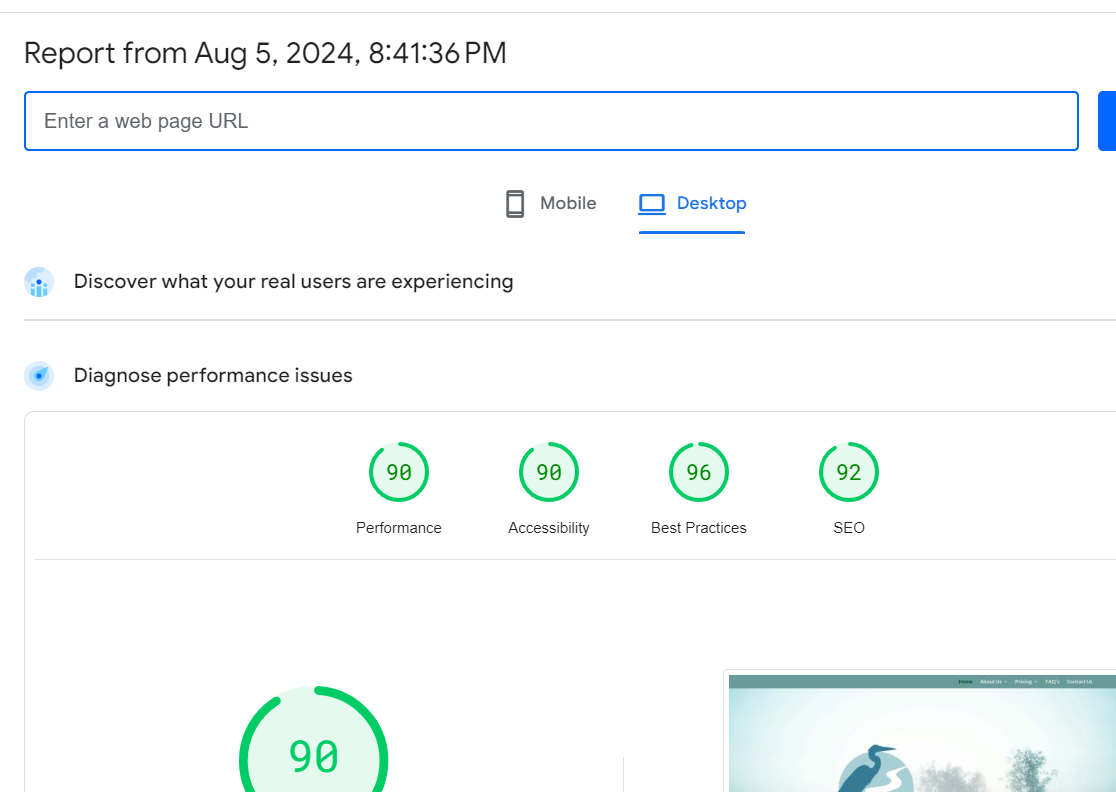The width and height of the screenshot is (1116, 792).
Task: Open the SEO score gauge
Action: tap(849, 472)
